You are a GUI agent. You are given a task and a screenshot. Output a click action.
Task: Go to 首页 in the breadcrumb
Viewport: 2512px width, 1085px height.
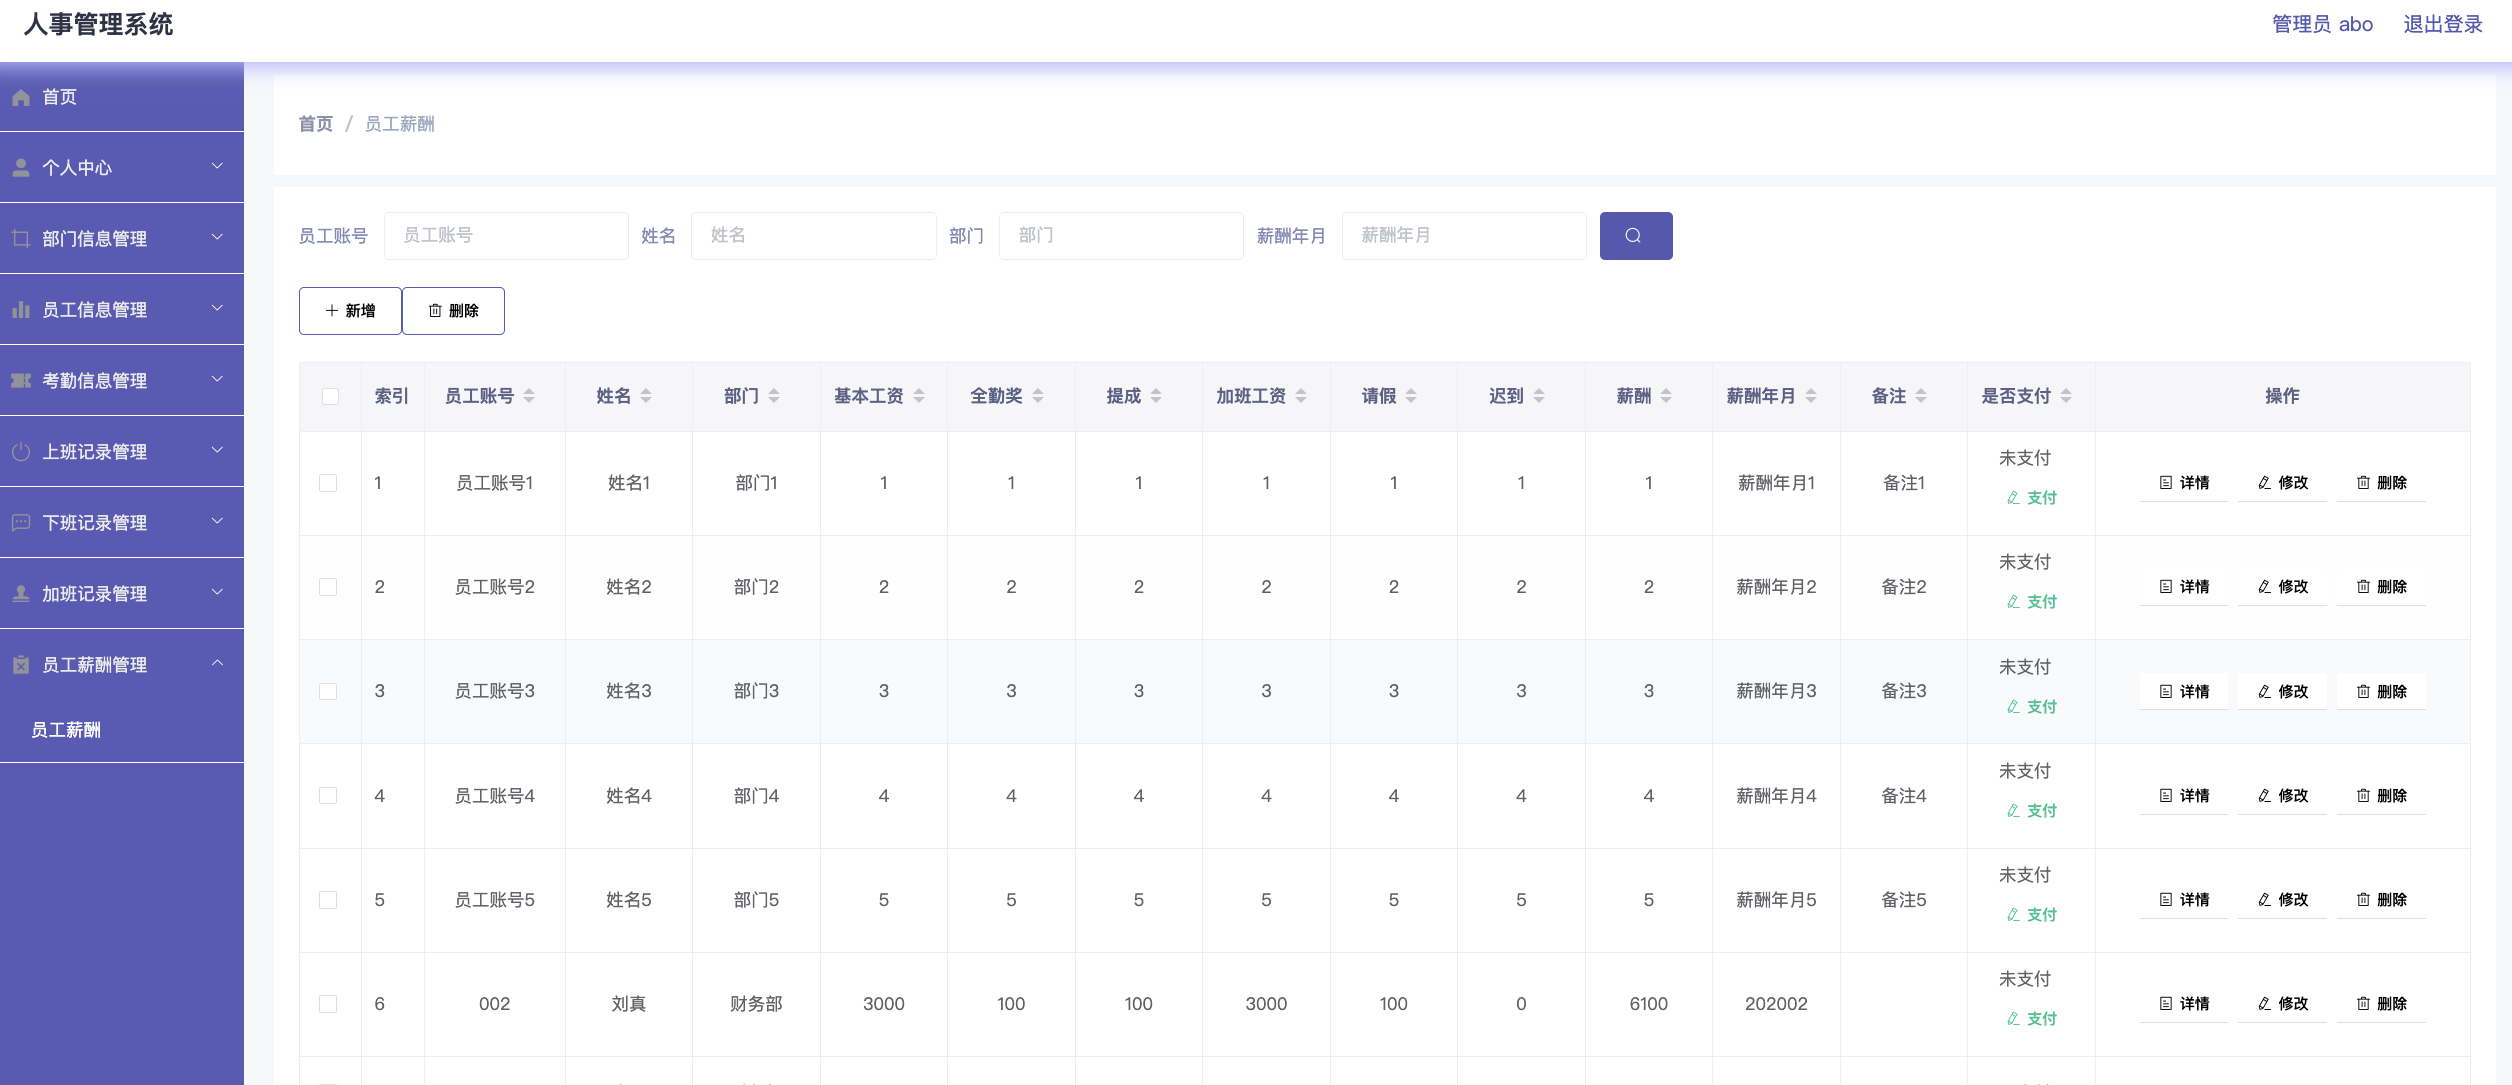(x=316, y=124)
